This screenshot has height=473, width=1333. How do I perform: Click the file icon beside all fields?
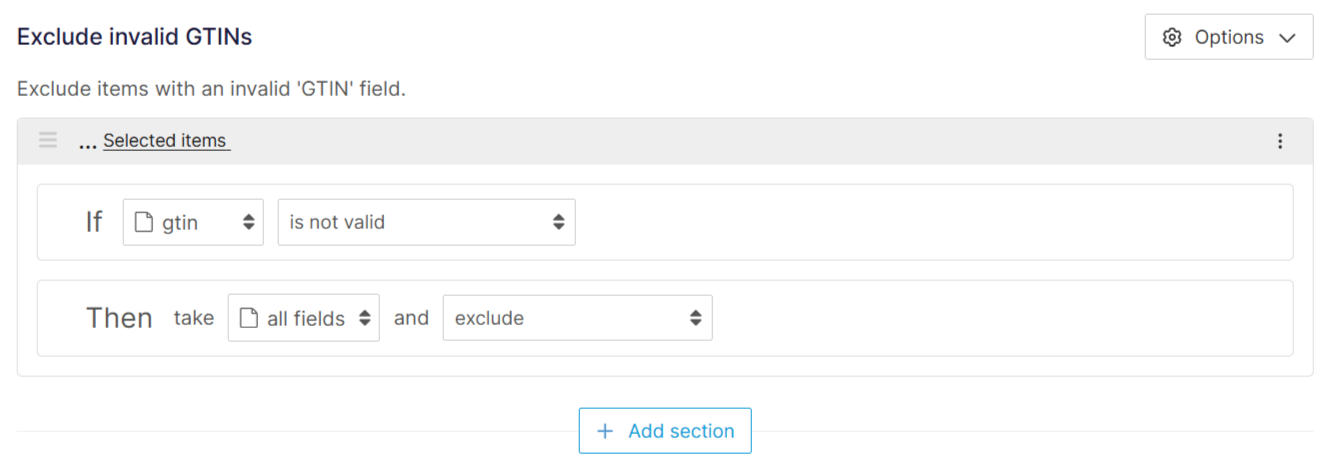(x=248, y=318)
